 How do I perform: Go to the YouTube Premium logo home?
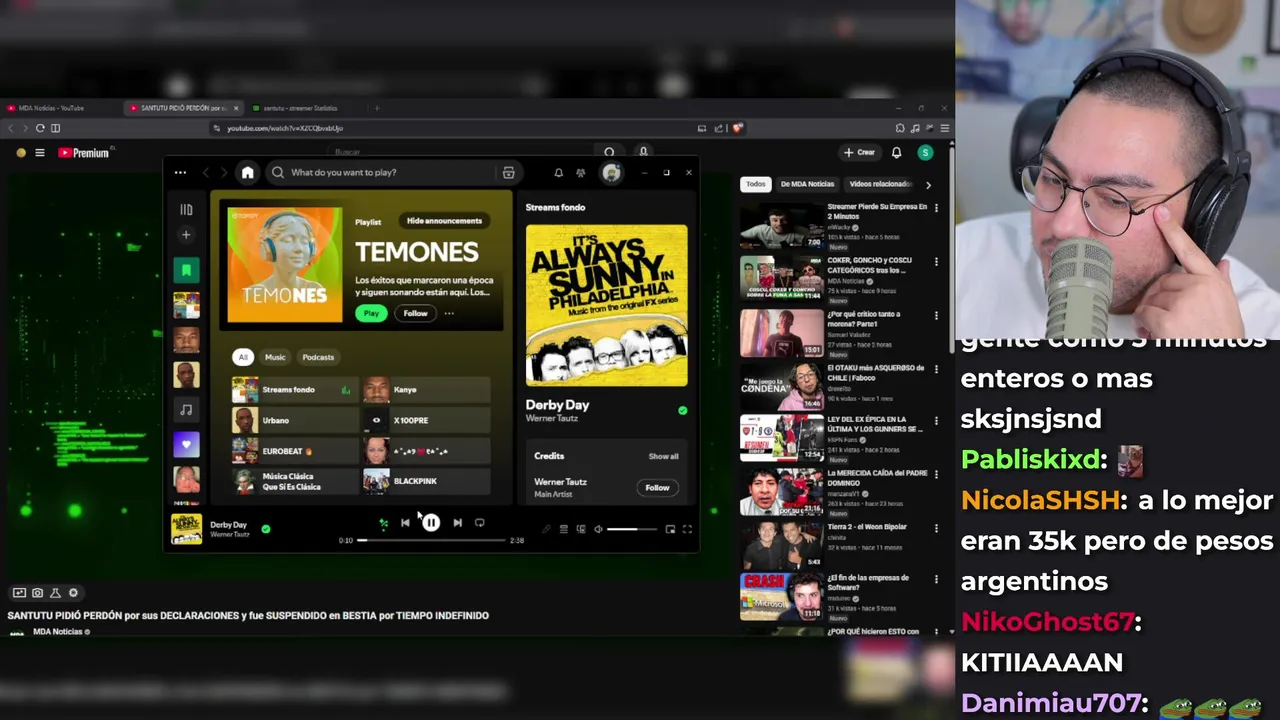(84, 153)
